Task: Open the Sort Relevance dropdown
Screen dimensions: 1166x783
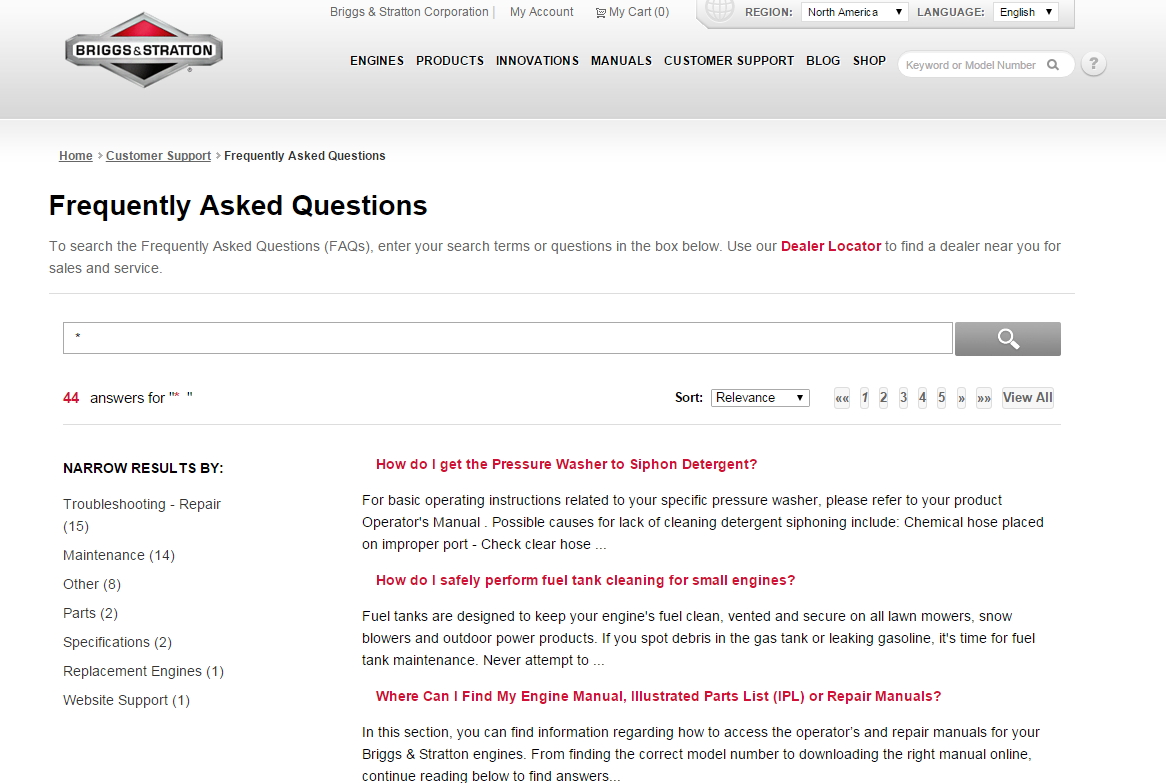Action: [x=760, y=398]
